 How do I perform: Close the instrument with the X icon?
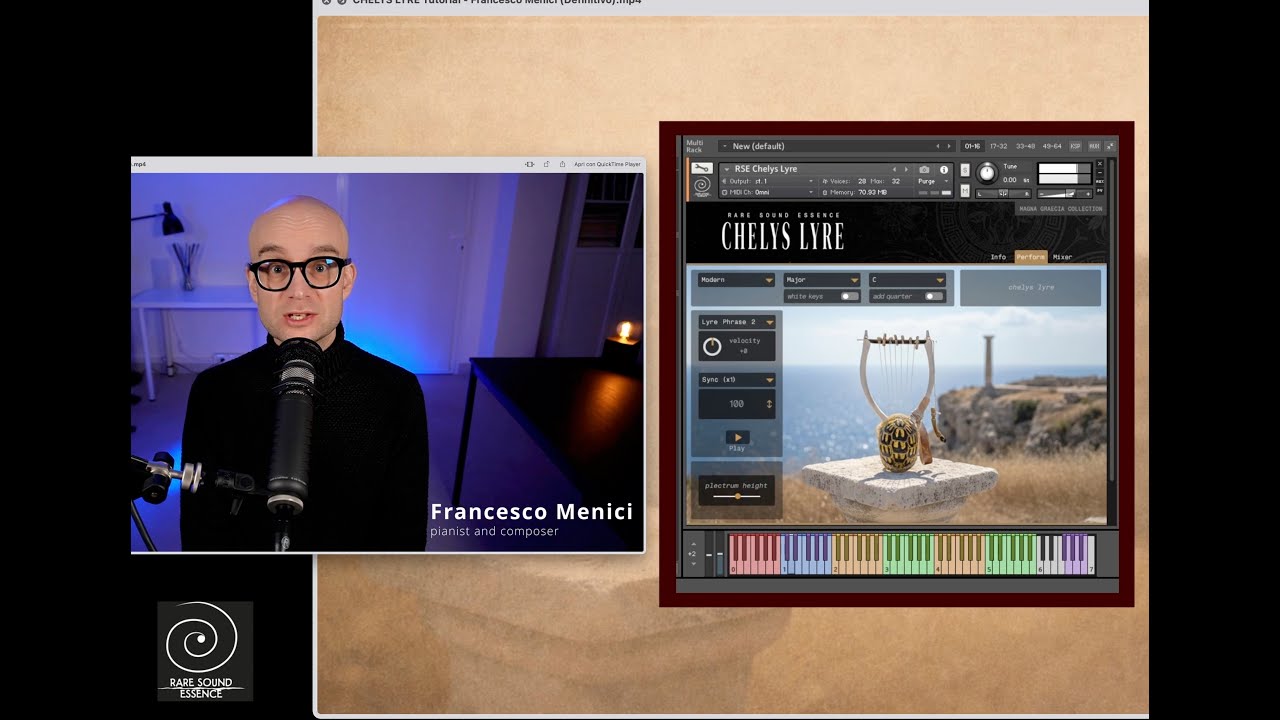pos(1100,163)
